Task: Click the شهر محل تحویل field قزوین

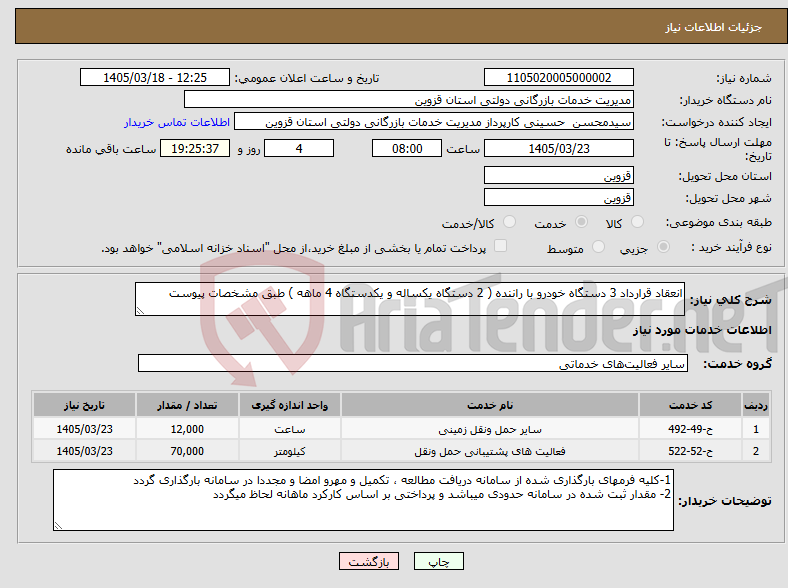Action: pyautogui.click(x=558, y=198)
